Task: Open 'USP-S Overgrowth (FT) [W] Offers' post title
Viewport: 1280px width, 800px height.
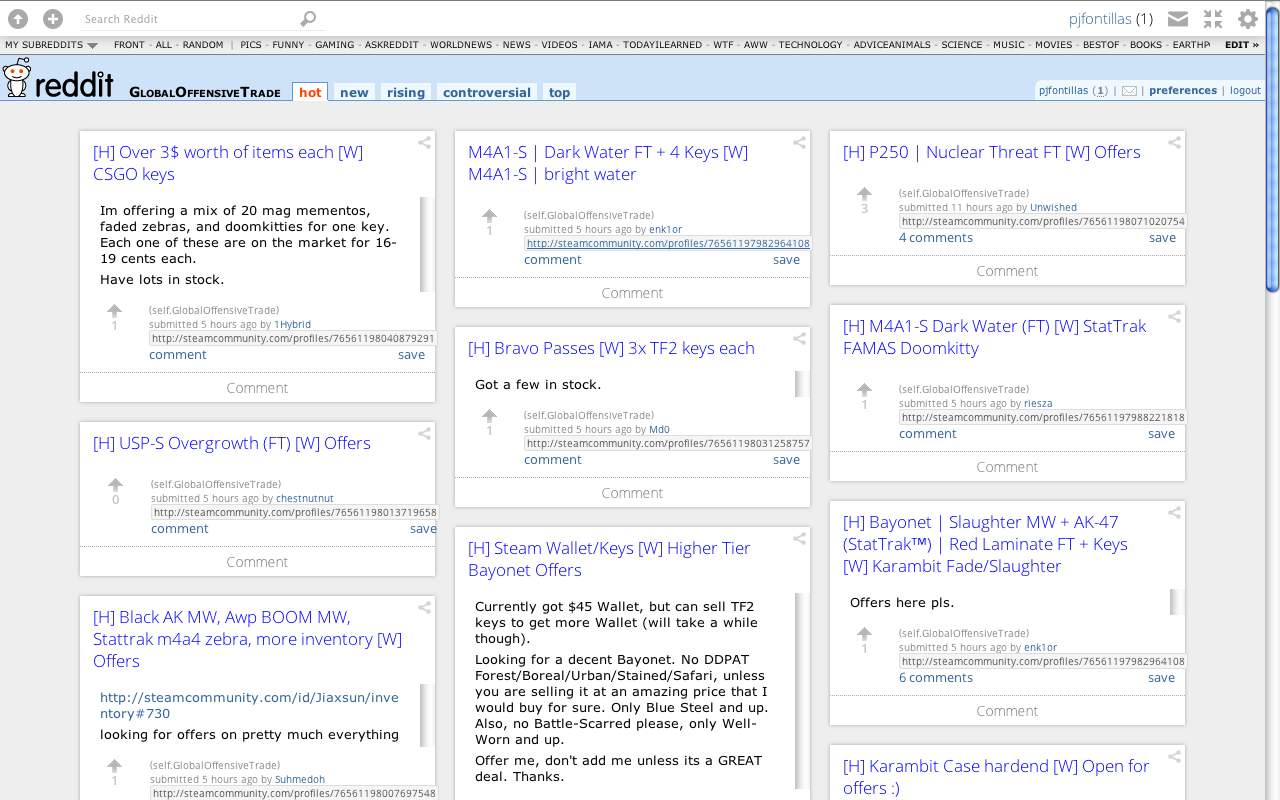Action: (232, 443)
